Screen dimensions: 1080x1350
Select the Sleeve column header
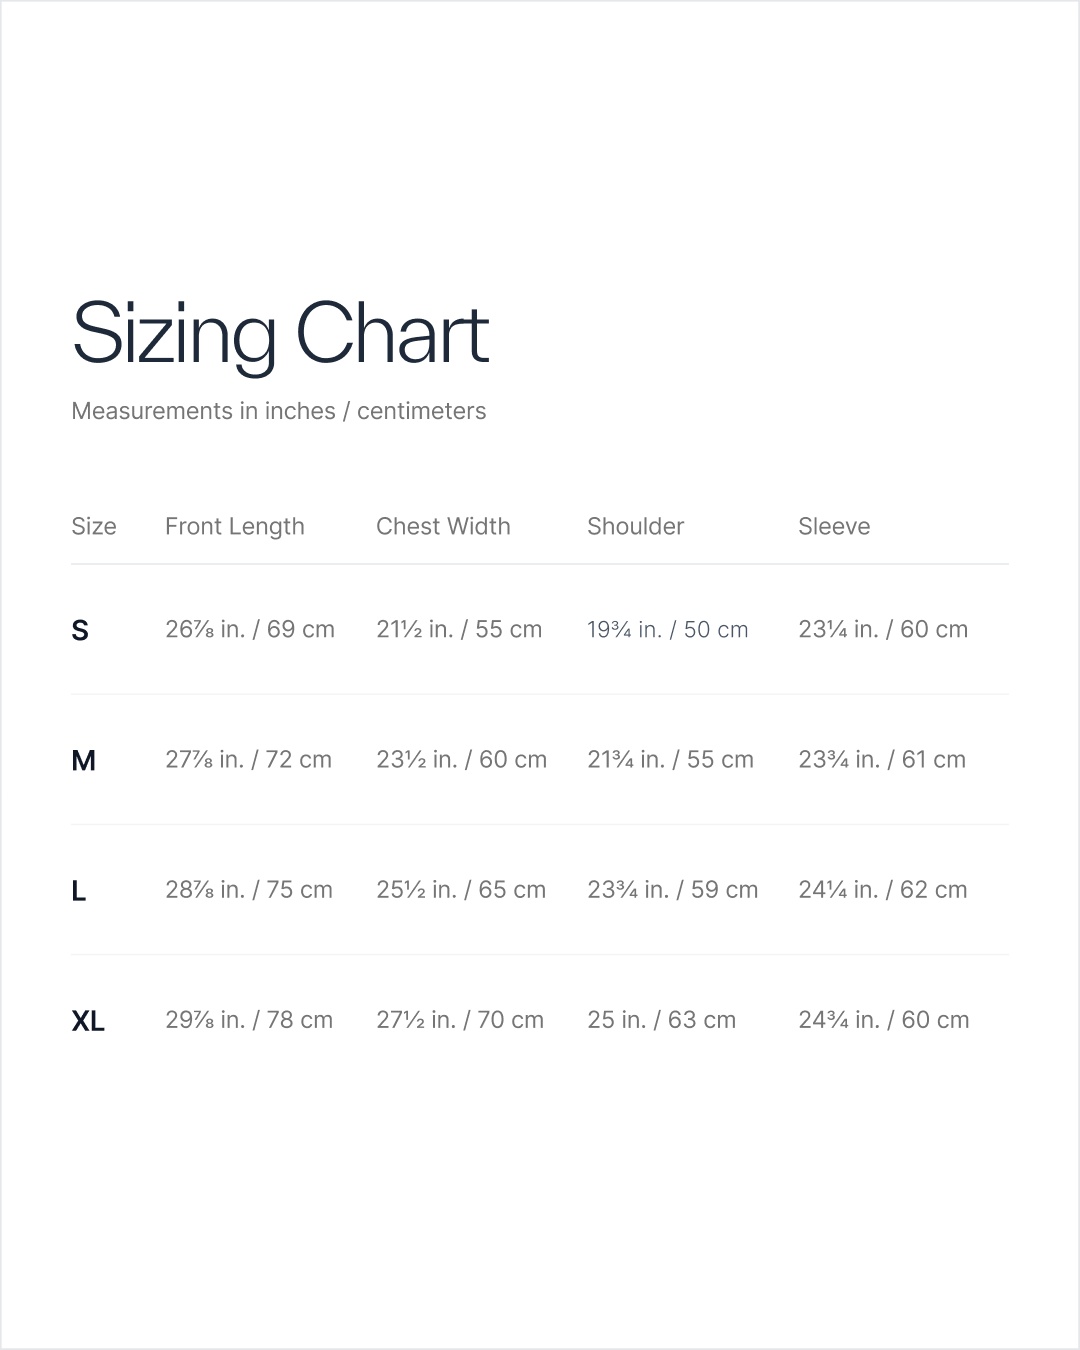pos(834,526)
